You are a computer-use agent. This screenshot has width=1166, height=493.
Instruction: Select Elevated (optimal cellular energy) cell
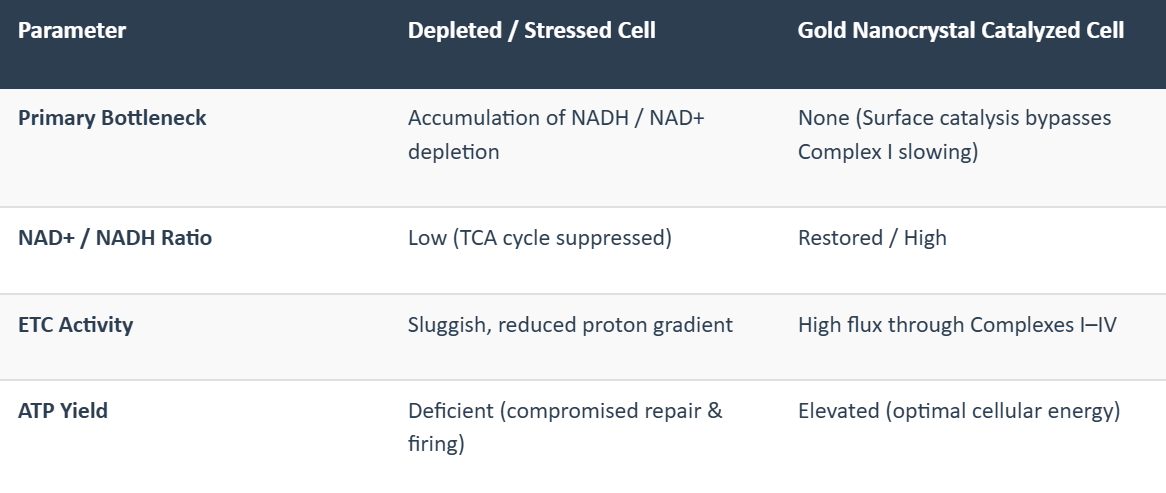tap(959, 410)
